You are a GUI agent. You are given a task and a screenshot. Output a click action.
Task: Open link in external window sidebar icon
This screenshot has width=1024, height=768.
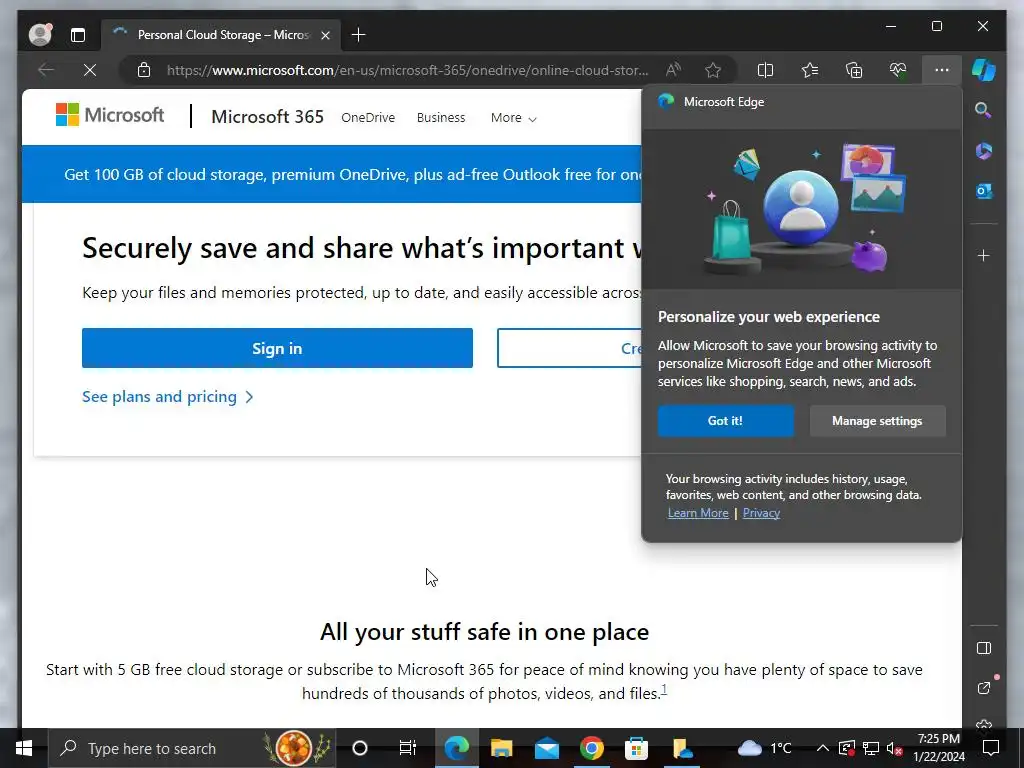pyautogui.click(x=984, y=688)
